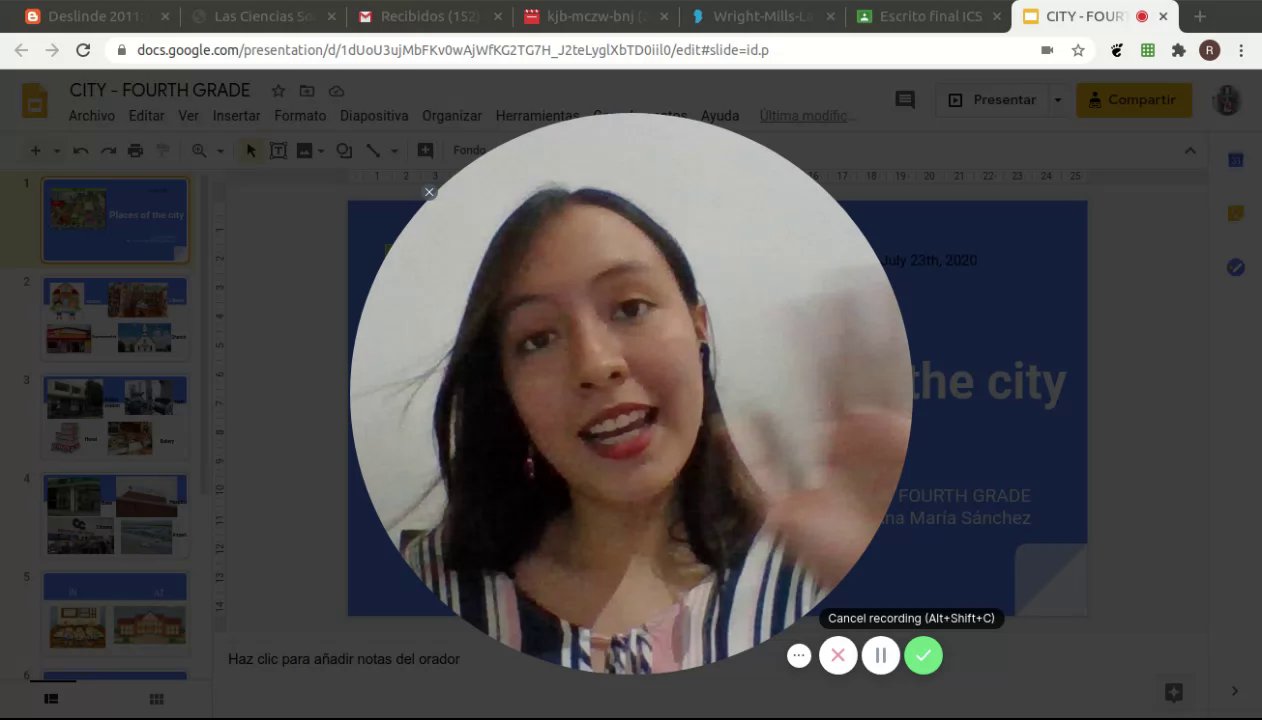
Task: Expand new slide layout dropdown arrow
Action: [x=57, y=151]
